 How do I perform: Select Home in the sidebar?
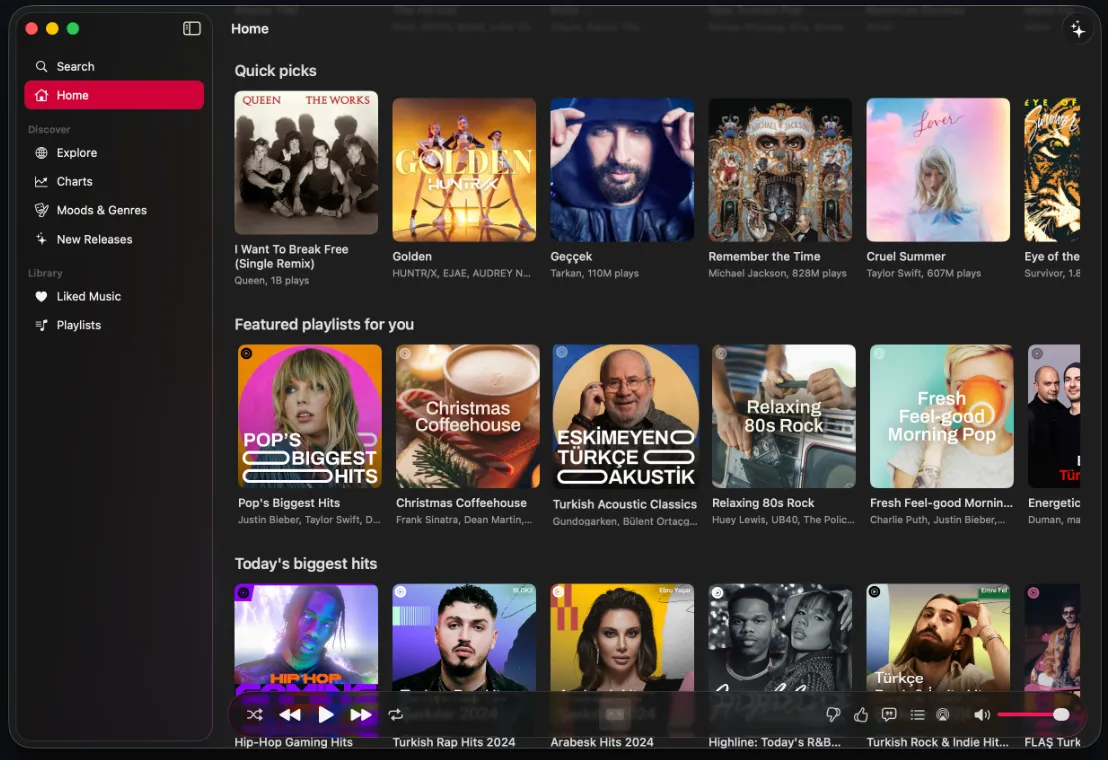point(114,95)
